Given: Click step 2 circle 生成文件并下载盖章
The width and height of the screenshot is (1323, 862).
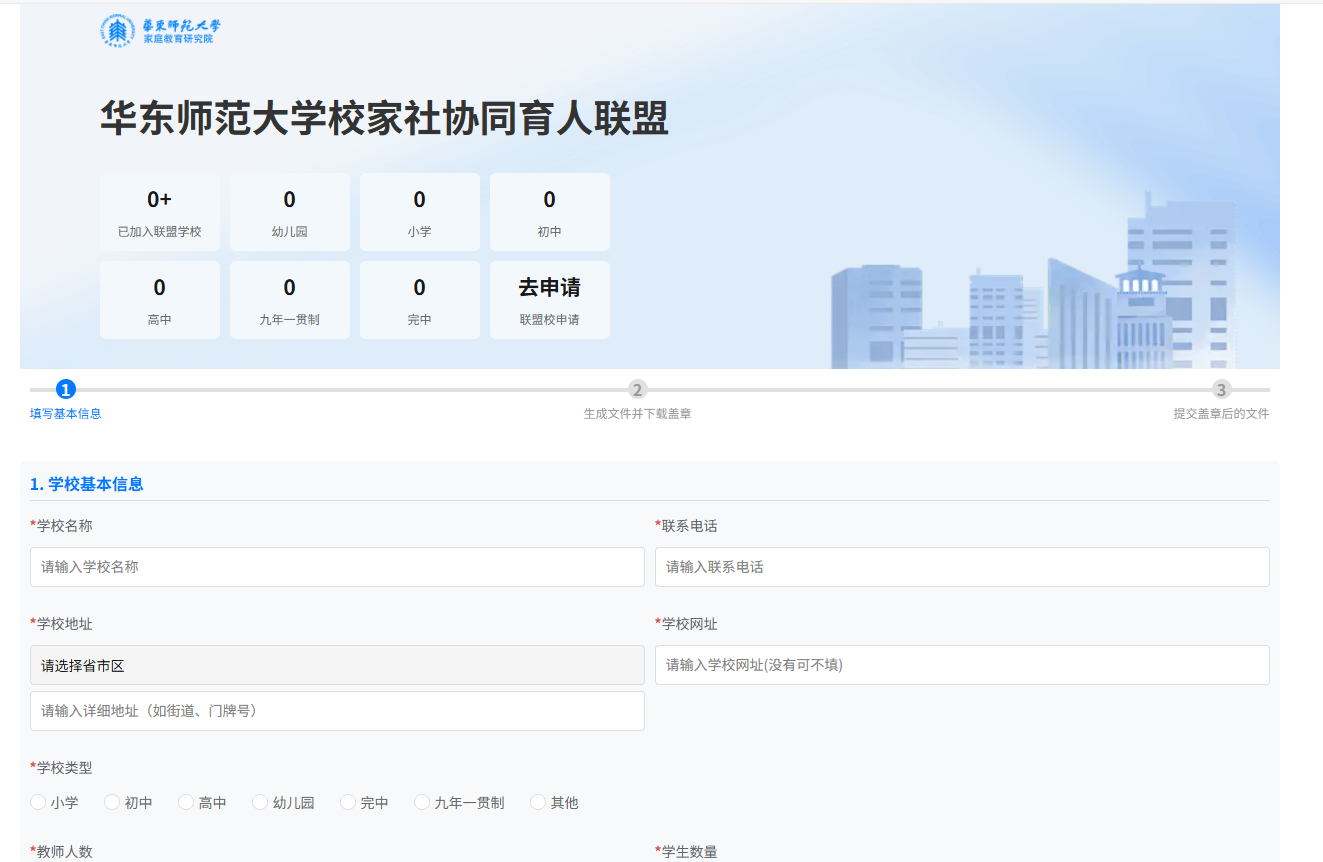Looking at the screenshot, I should tap(637, 390).
